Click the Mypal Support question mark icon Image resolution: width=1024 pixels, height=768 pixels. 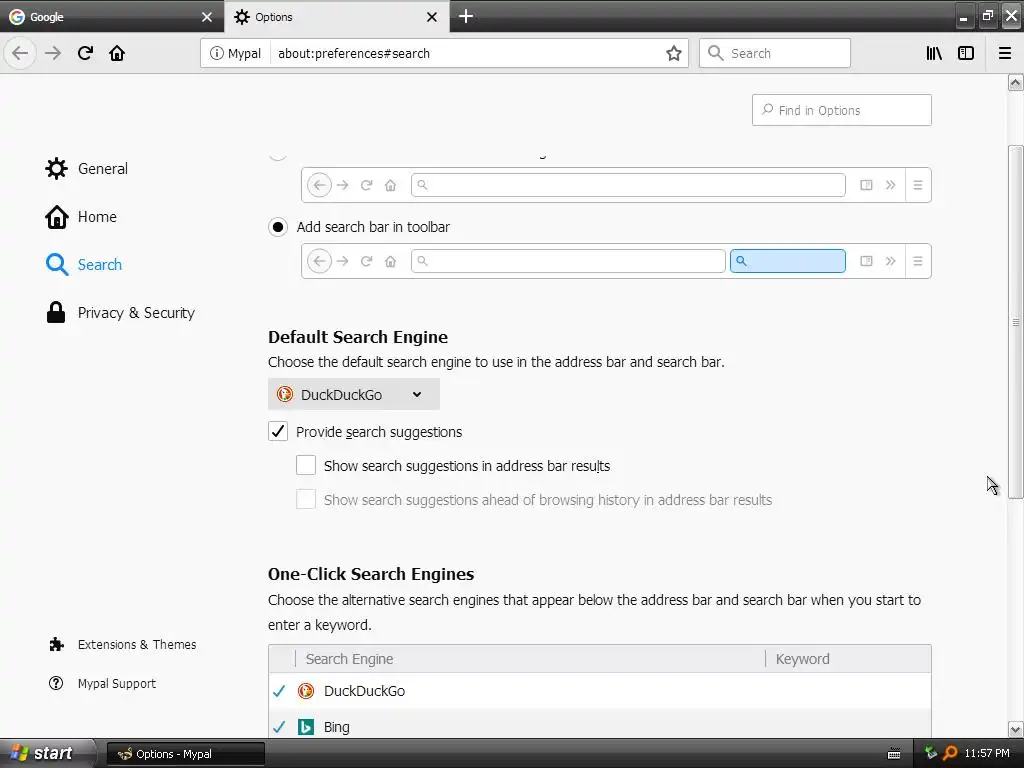56,683
